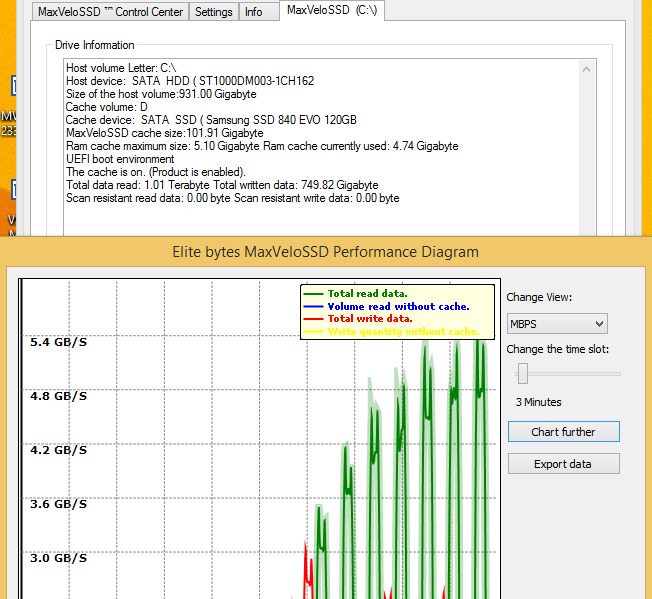Click the 4.2 GB/S axis label

pos(59,450)
